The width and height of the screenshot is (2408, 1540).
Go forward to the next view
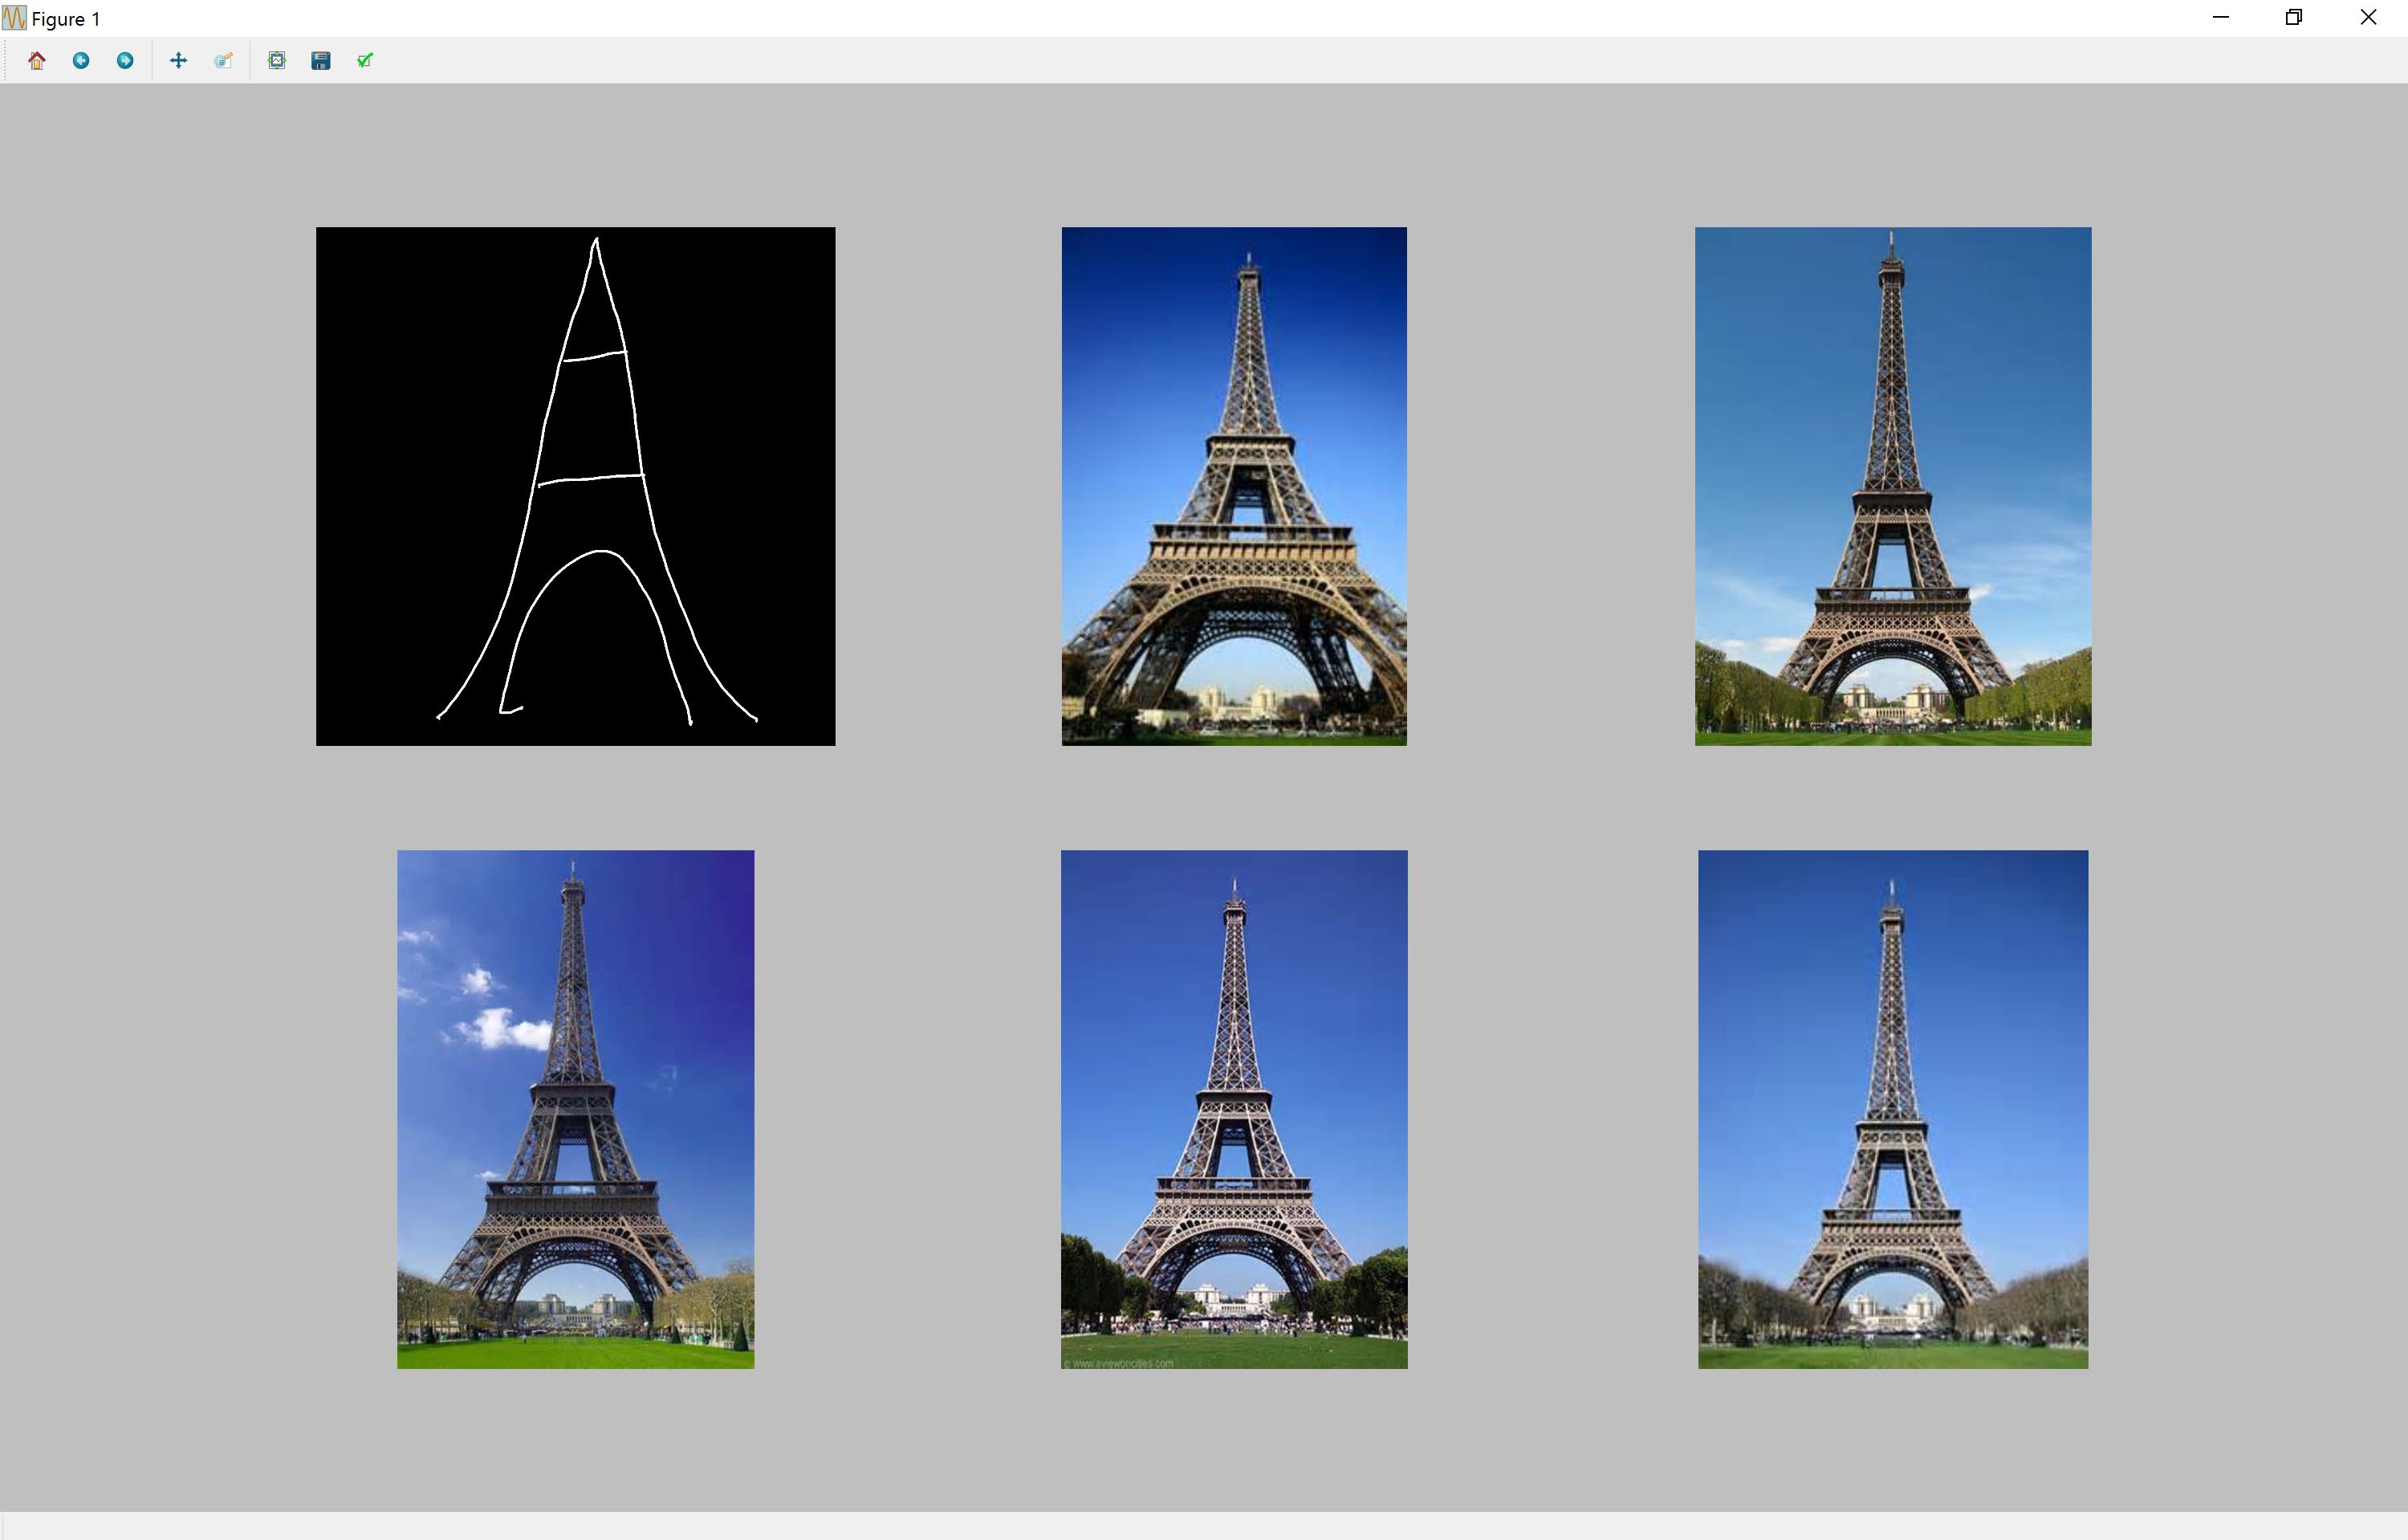(x=125, y=61)
